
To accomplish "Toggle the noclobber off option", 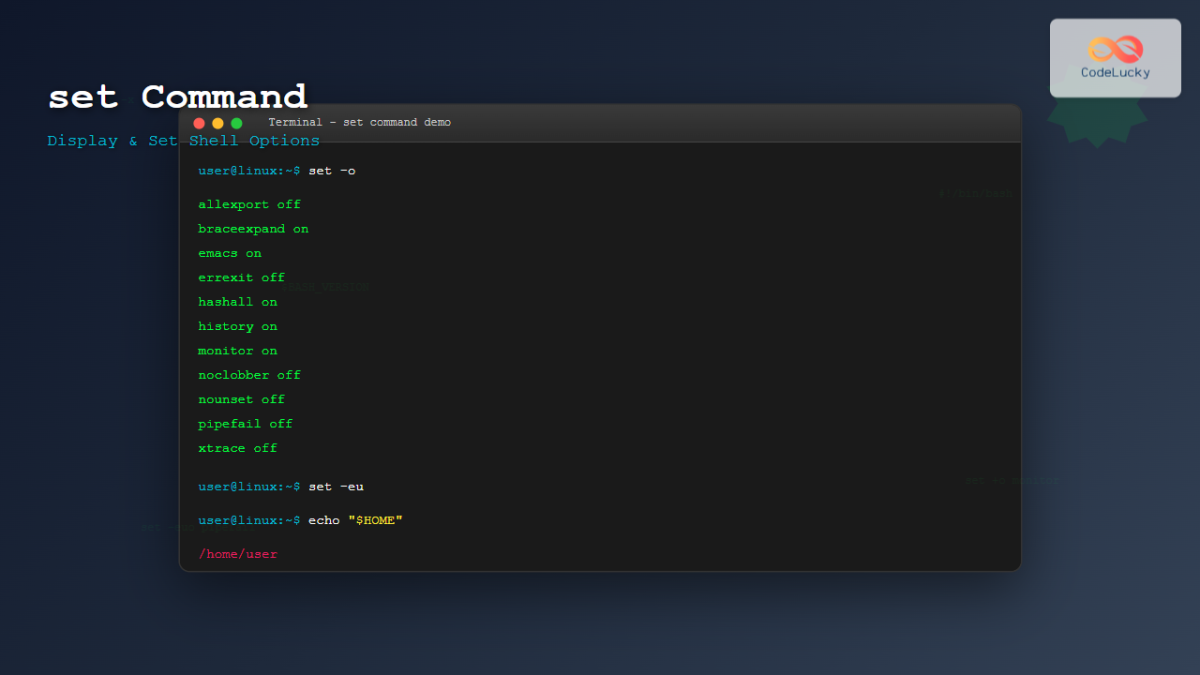I will click(249, 374).
